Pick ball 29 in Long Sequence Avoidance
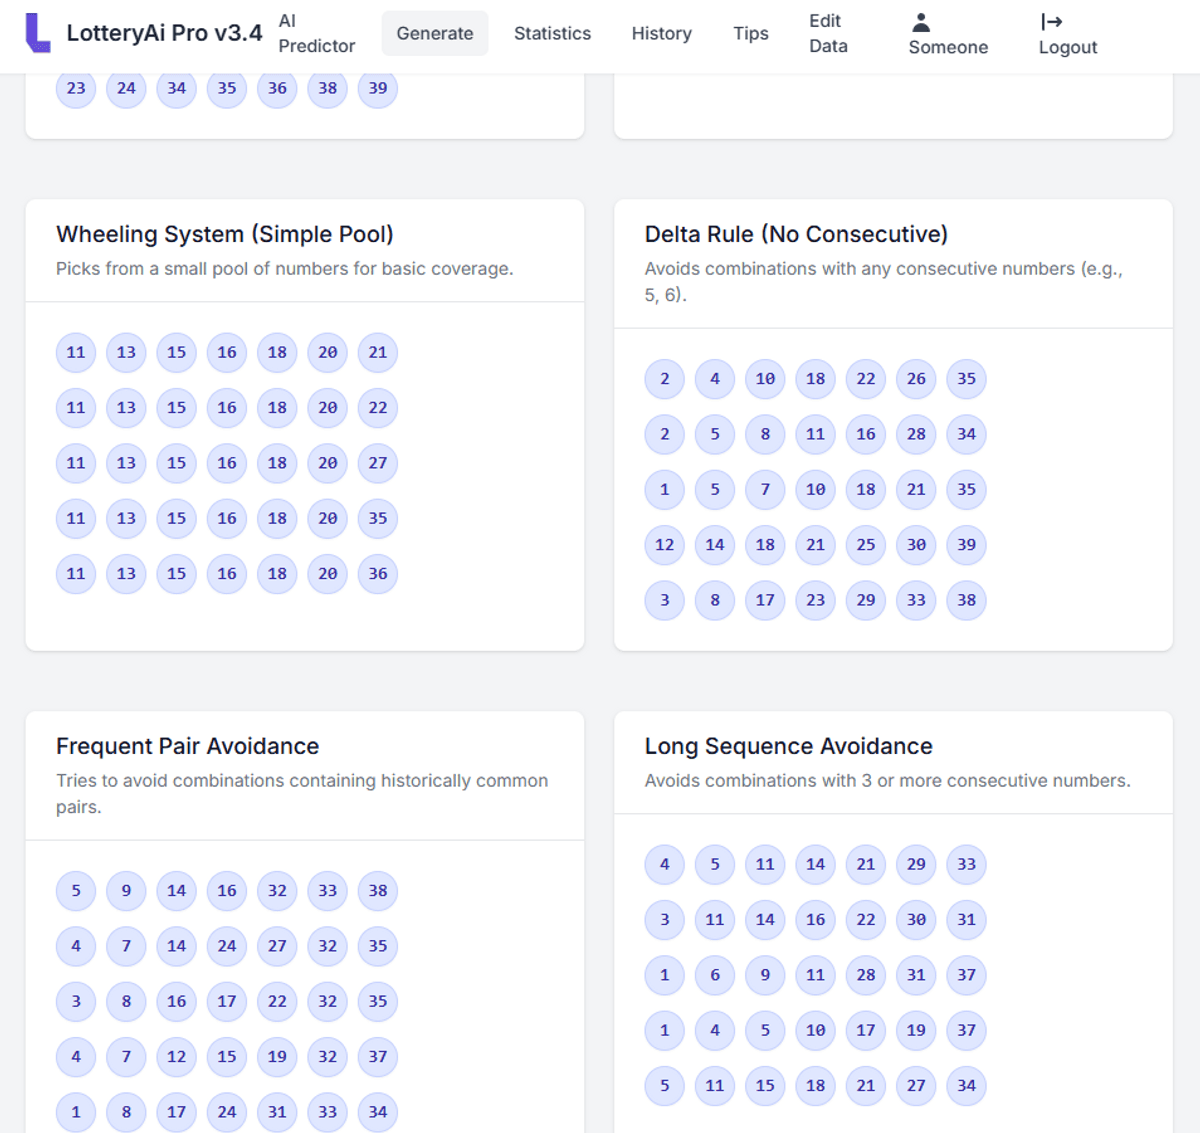 [x=916, y=864]
